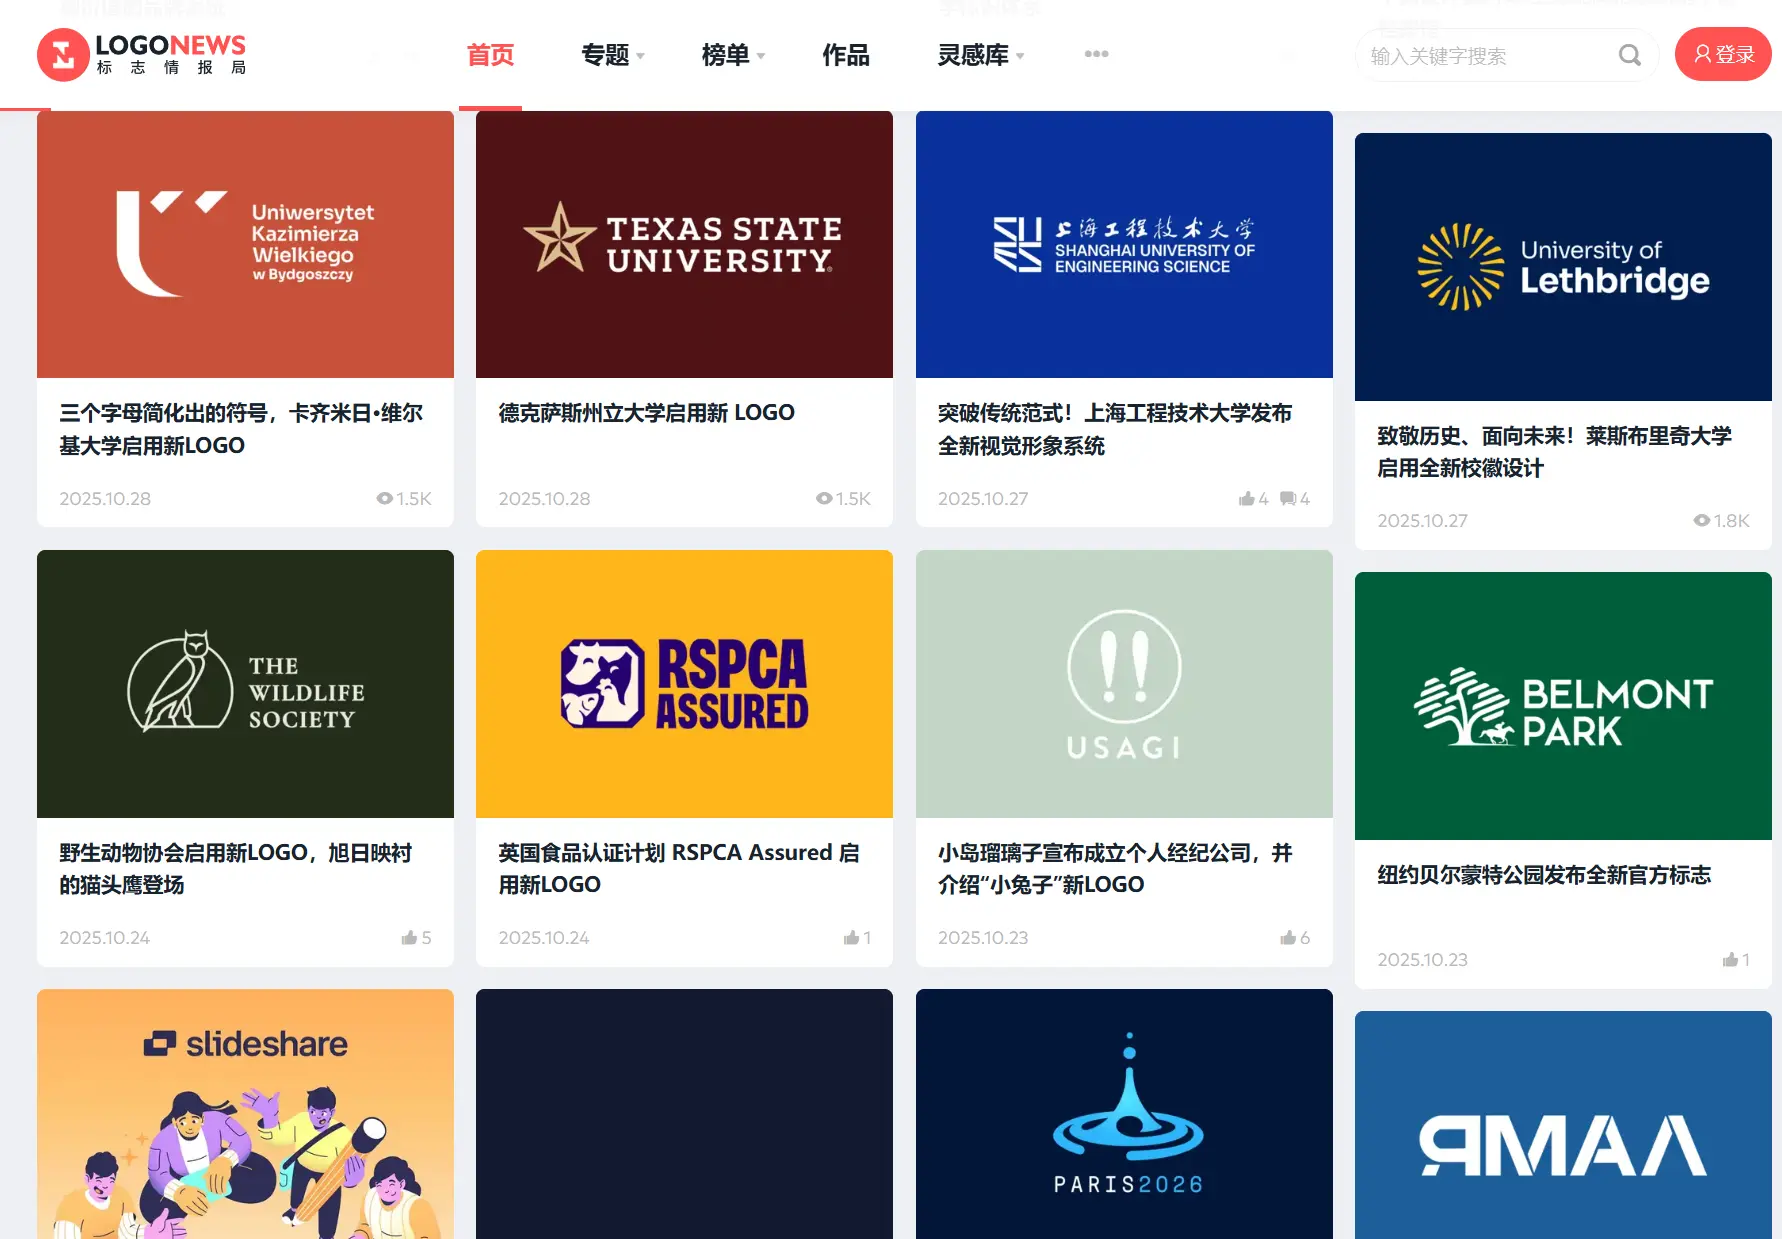The width and height of the screenshot is (1782, 1239).
Task: Click like icon on RSPCA Assured card
Action: pos(851,938)
